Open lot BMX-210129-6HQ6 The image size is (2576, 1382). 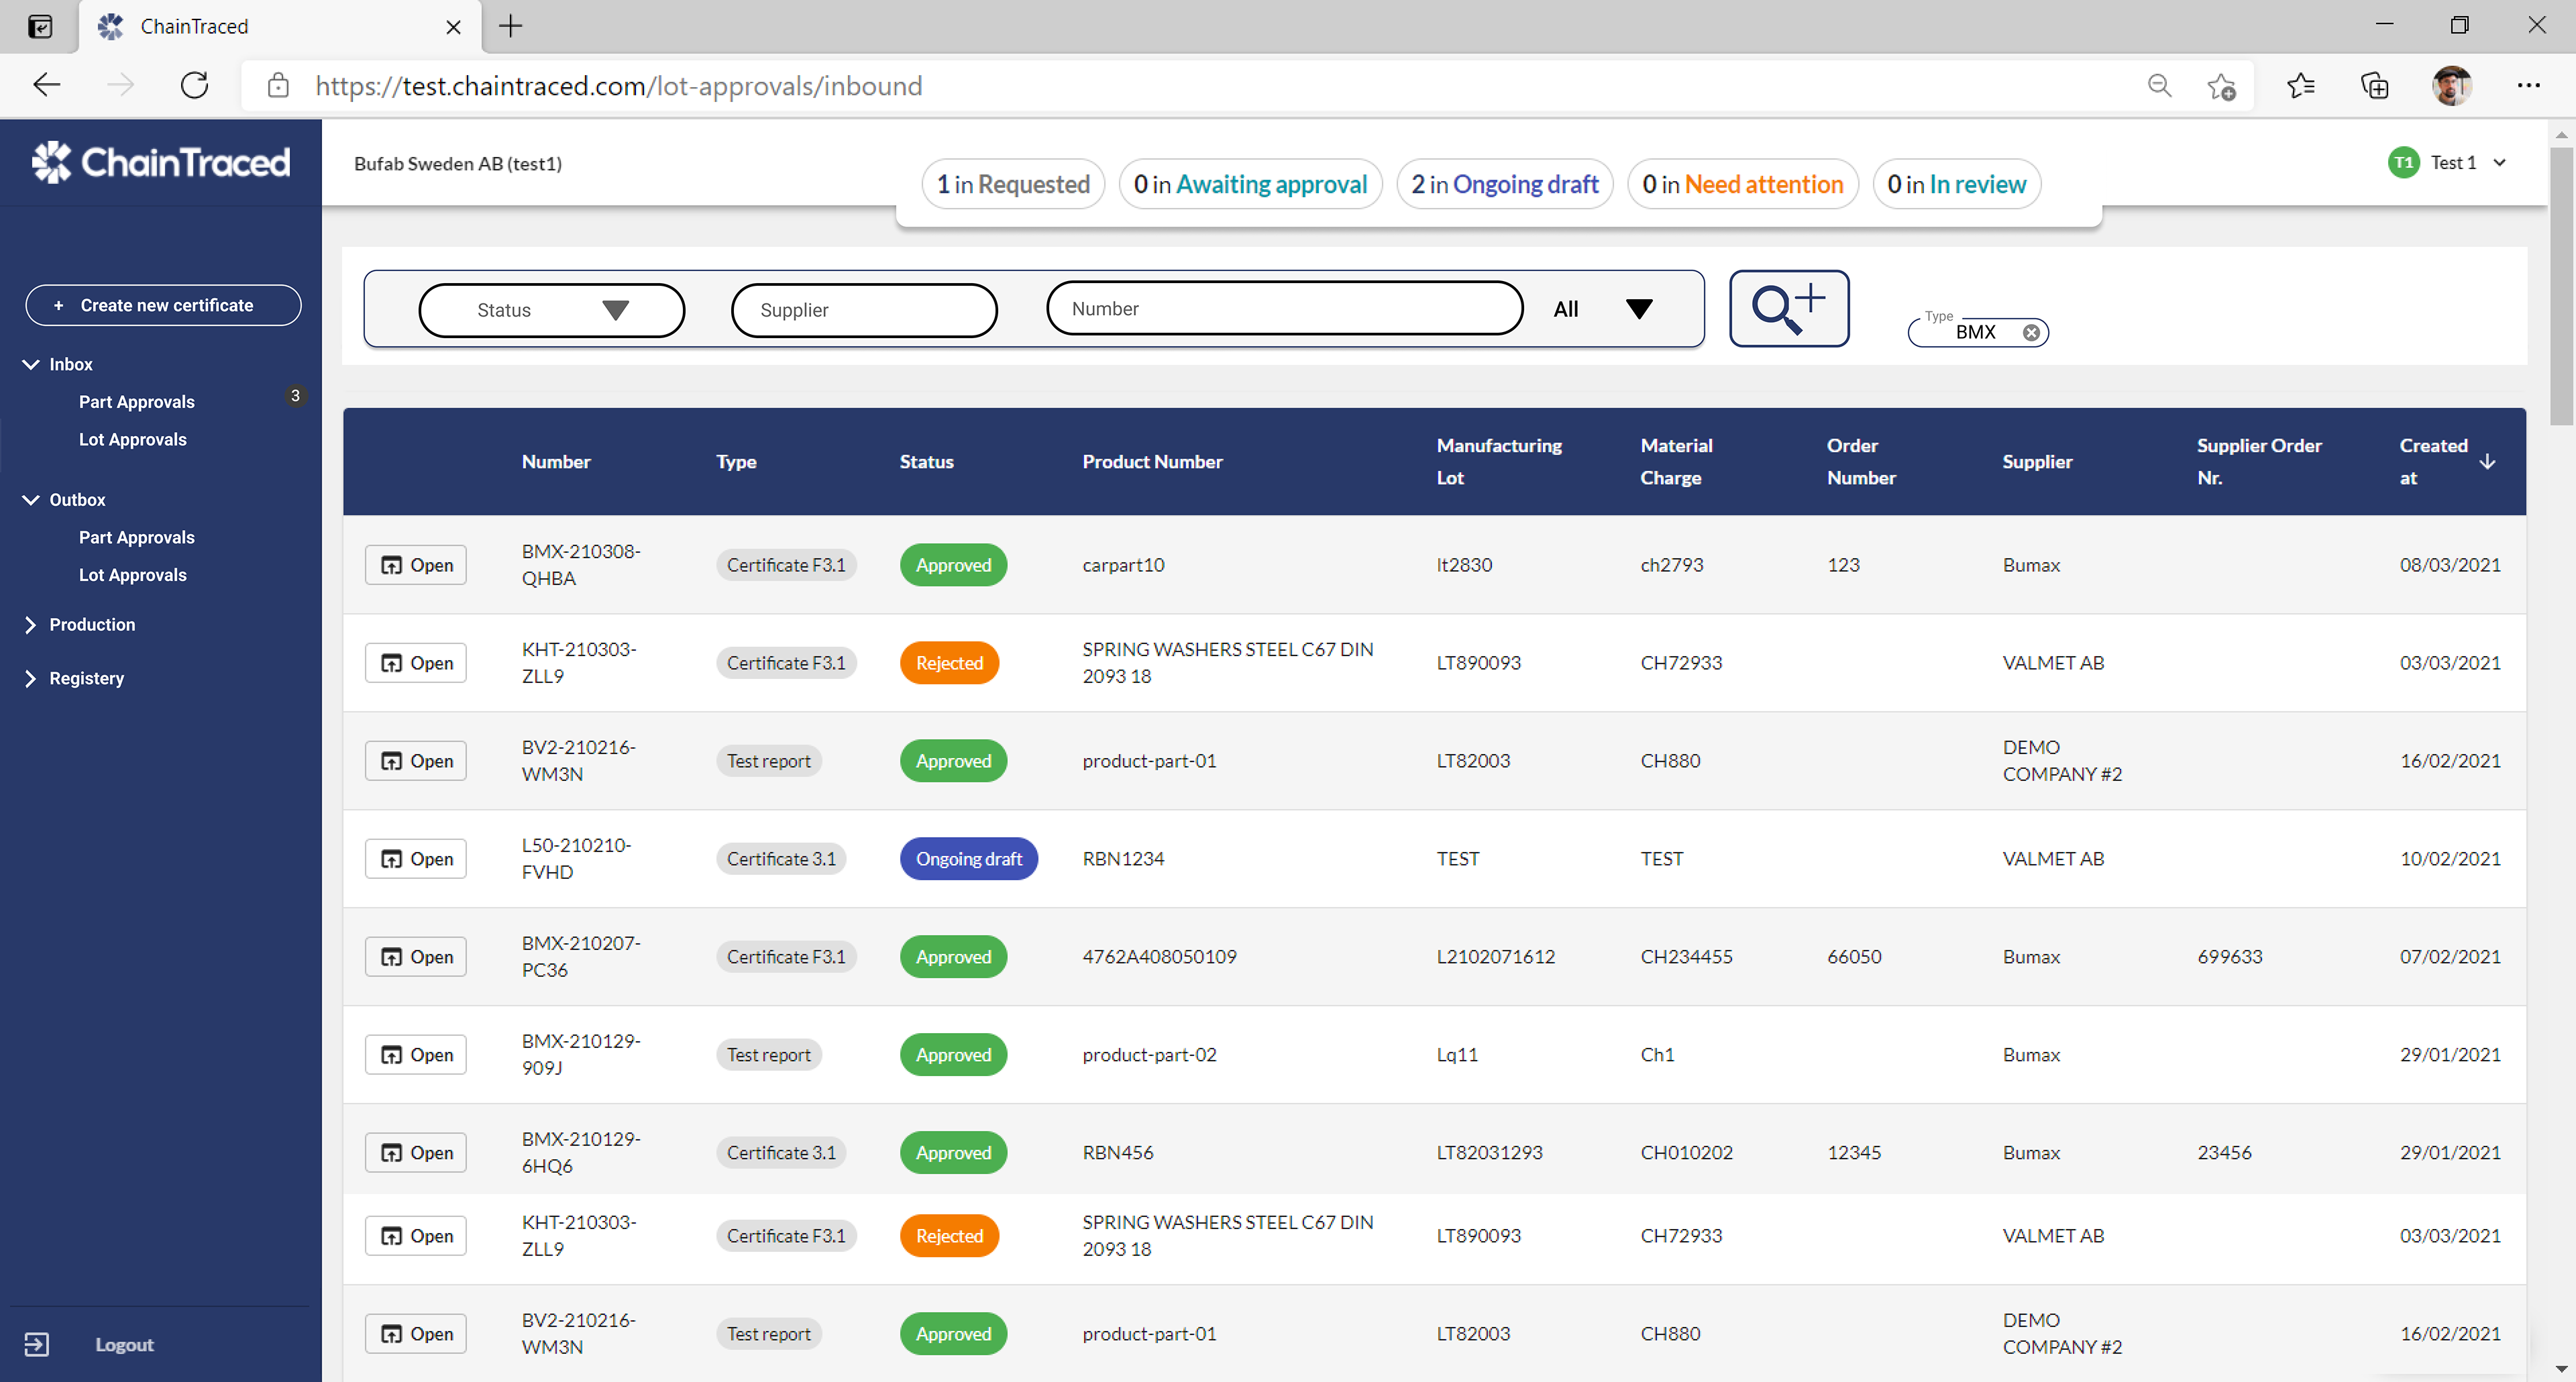pyautogui.click(x=416, y=1153)
